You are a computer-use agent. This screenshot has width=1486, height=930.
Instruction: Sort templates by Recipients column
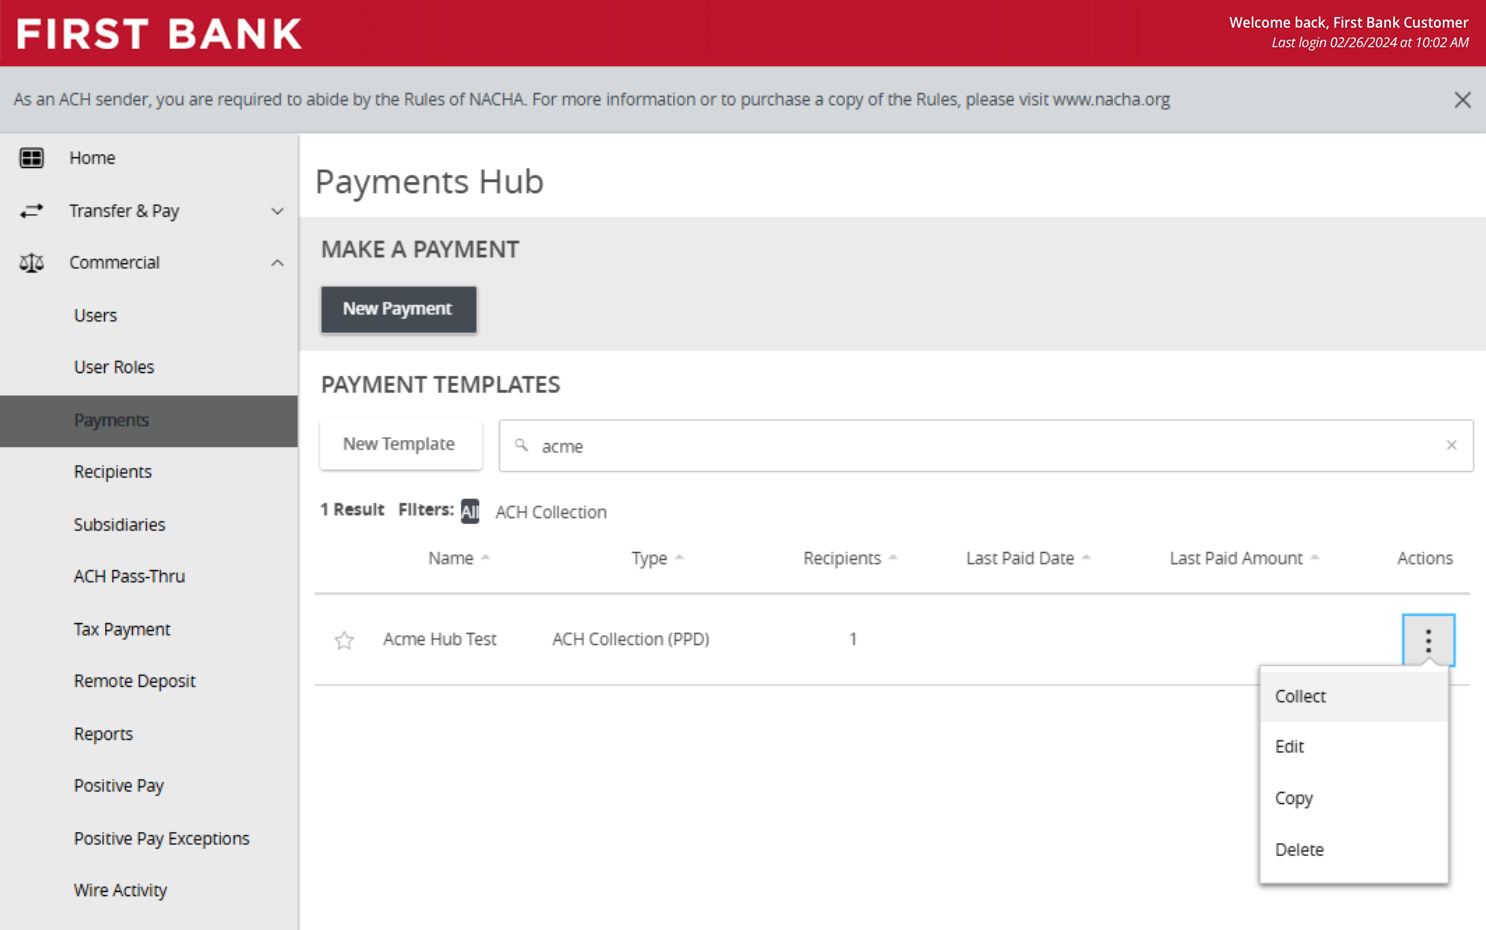coord(850,558)
